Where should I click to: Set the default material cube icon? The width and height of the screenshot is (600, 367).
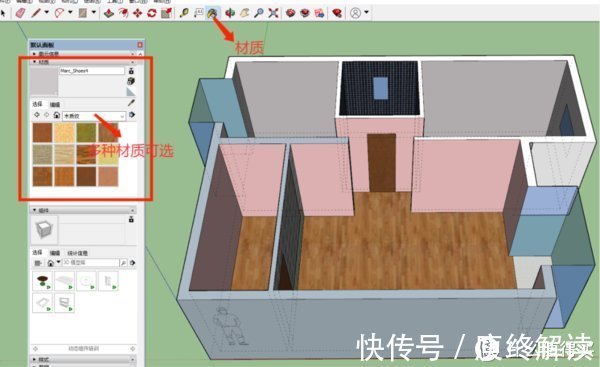[131, 81]
